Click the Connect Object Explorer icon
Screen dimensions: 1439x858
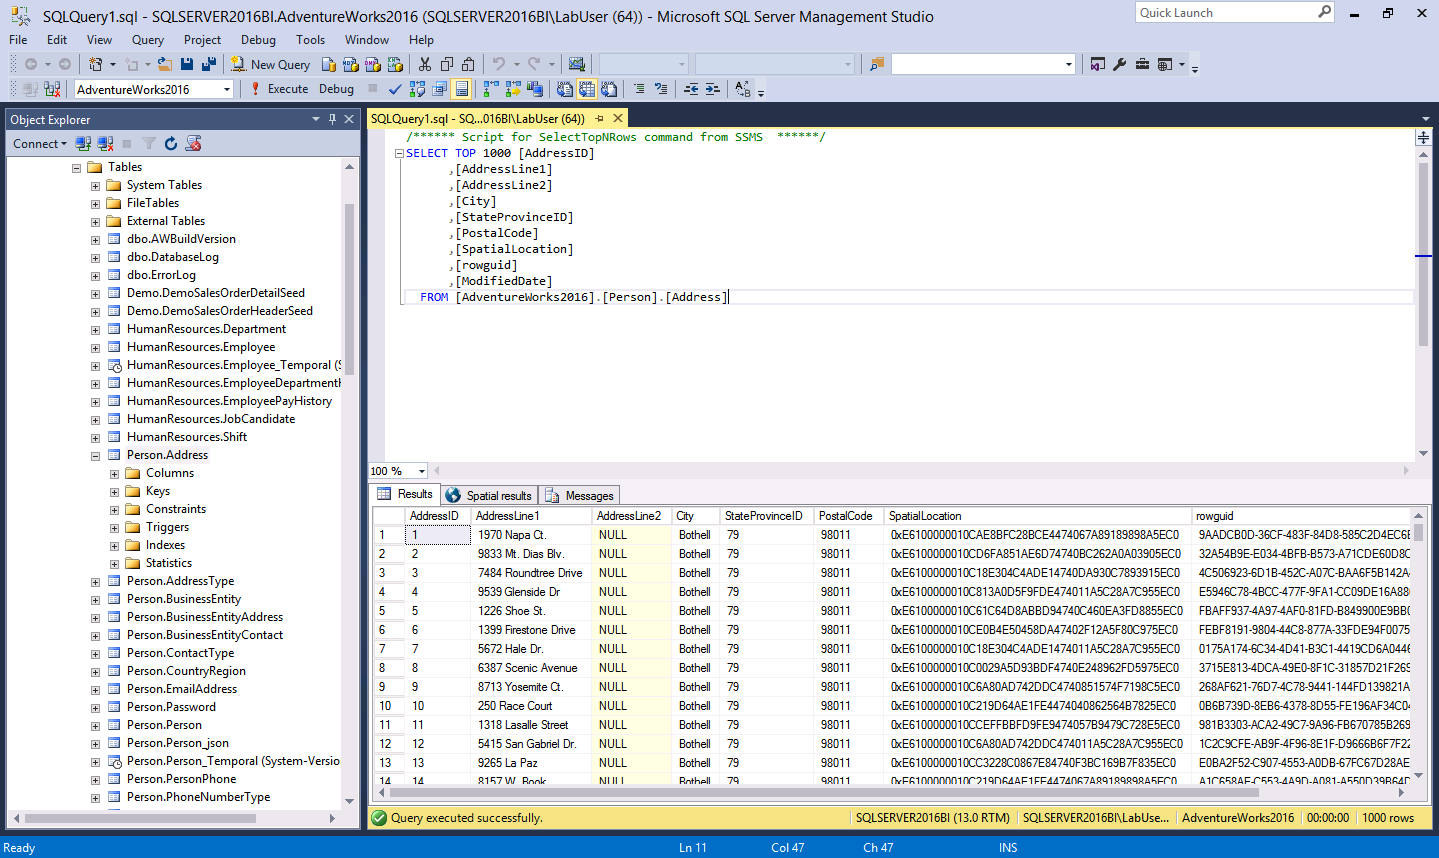click(x=84, y=144)
